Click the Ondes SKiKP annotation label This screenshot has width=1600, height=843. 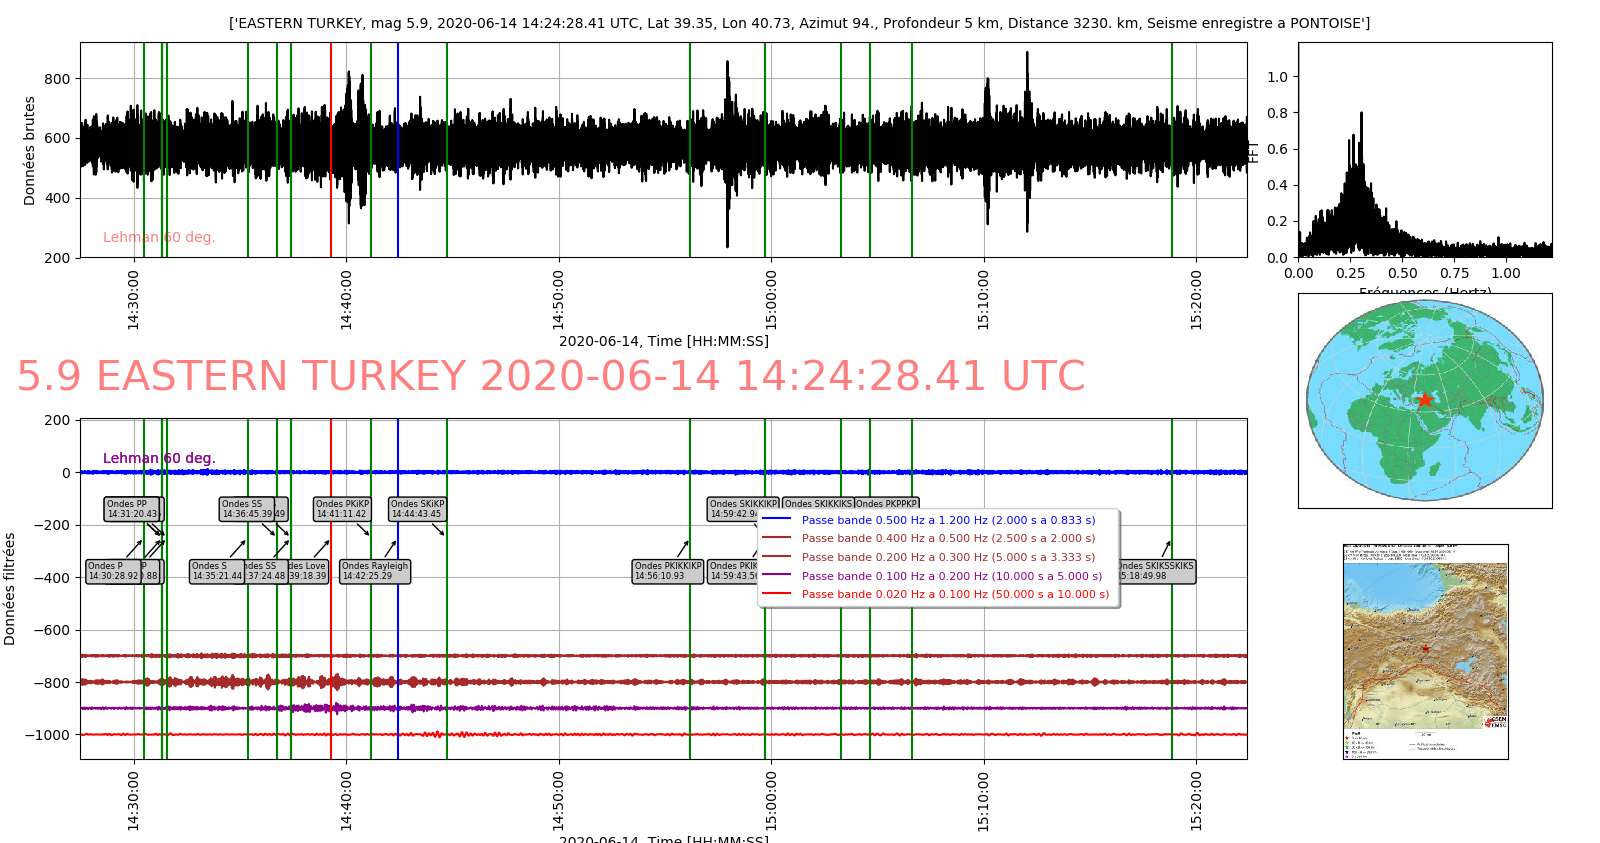417,509
